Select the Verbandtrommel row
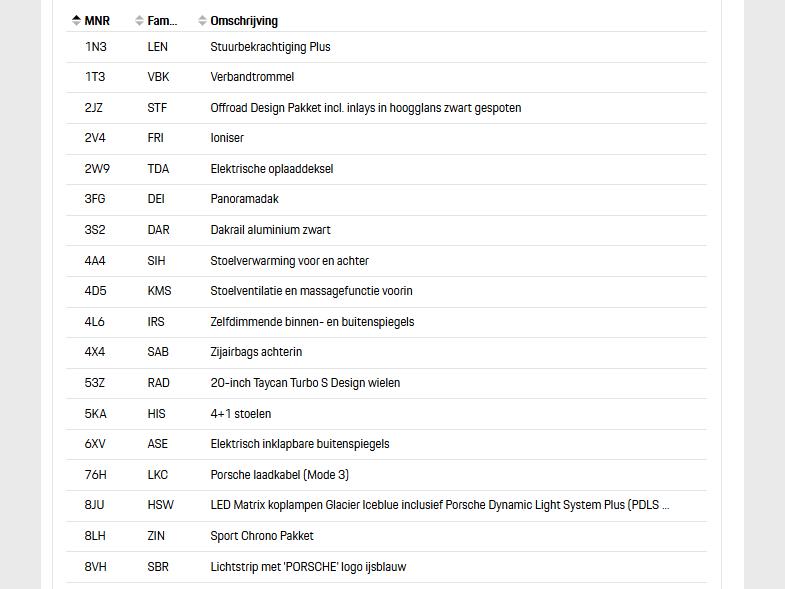 (386, 77)
